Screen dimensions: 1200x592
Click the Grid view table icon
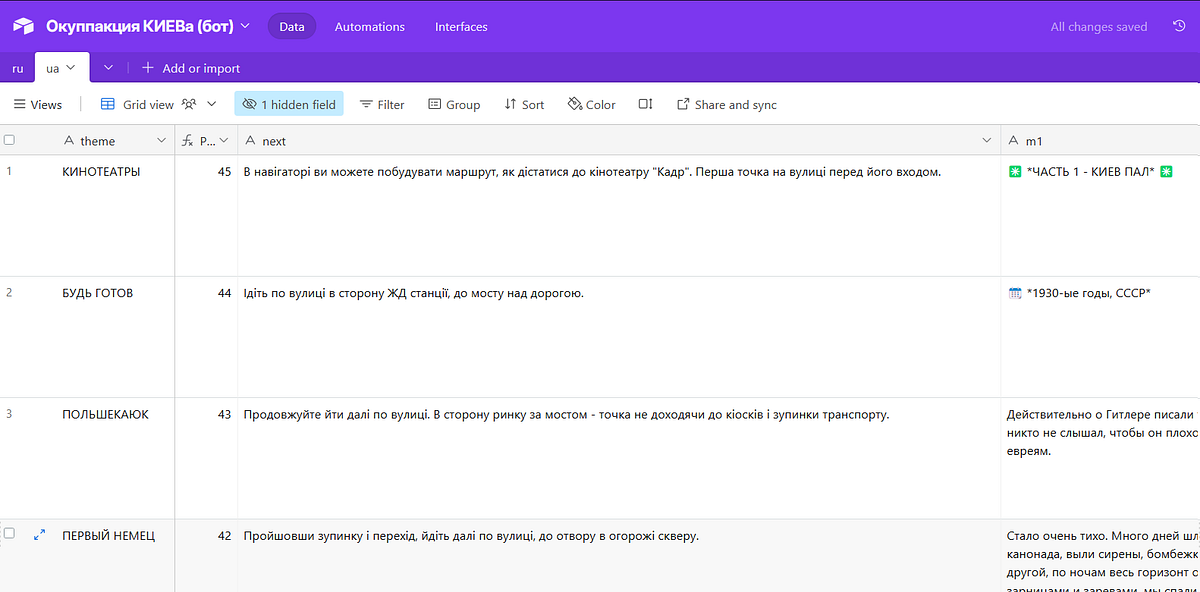108,104
